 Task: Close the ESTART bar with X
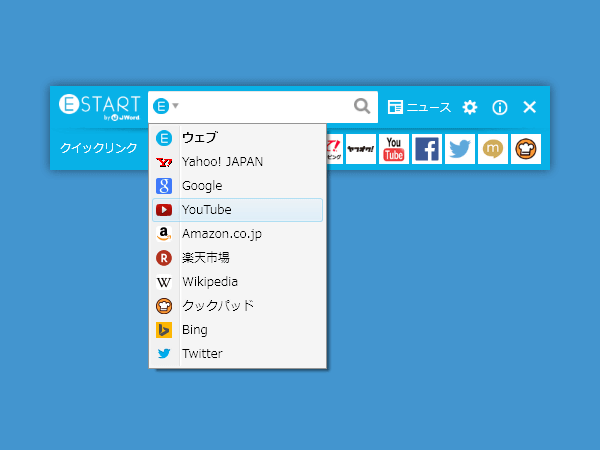pyautogui.click(x=530, y=107)
